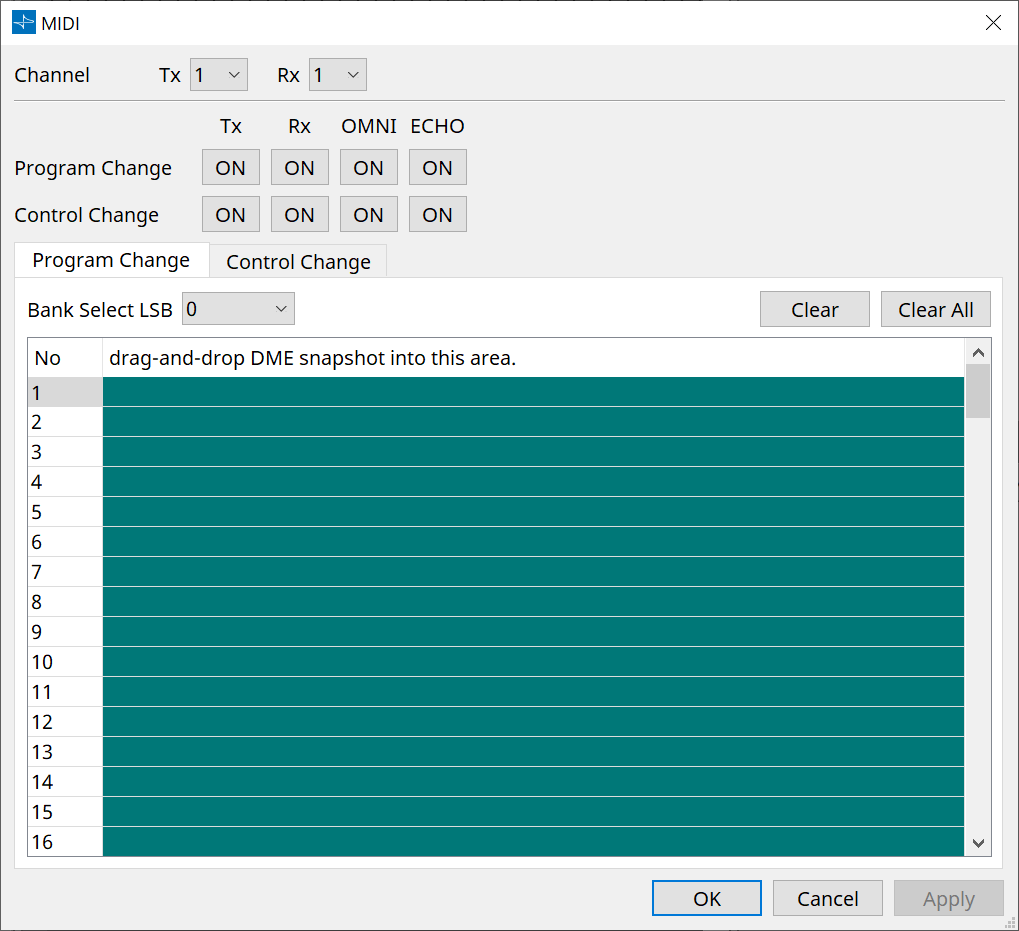Open the Bank Select LSB dropdown
The image size is (1019, 931).
coord(237,309)
